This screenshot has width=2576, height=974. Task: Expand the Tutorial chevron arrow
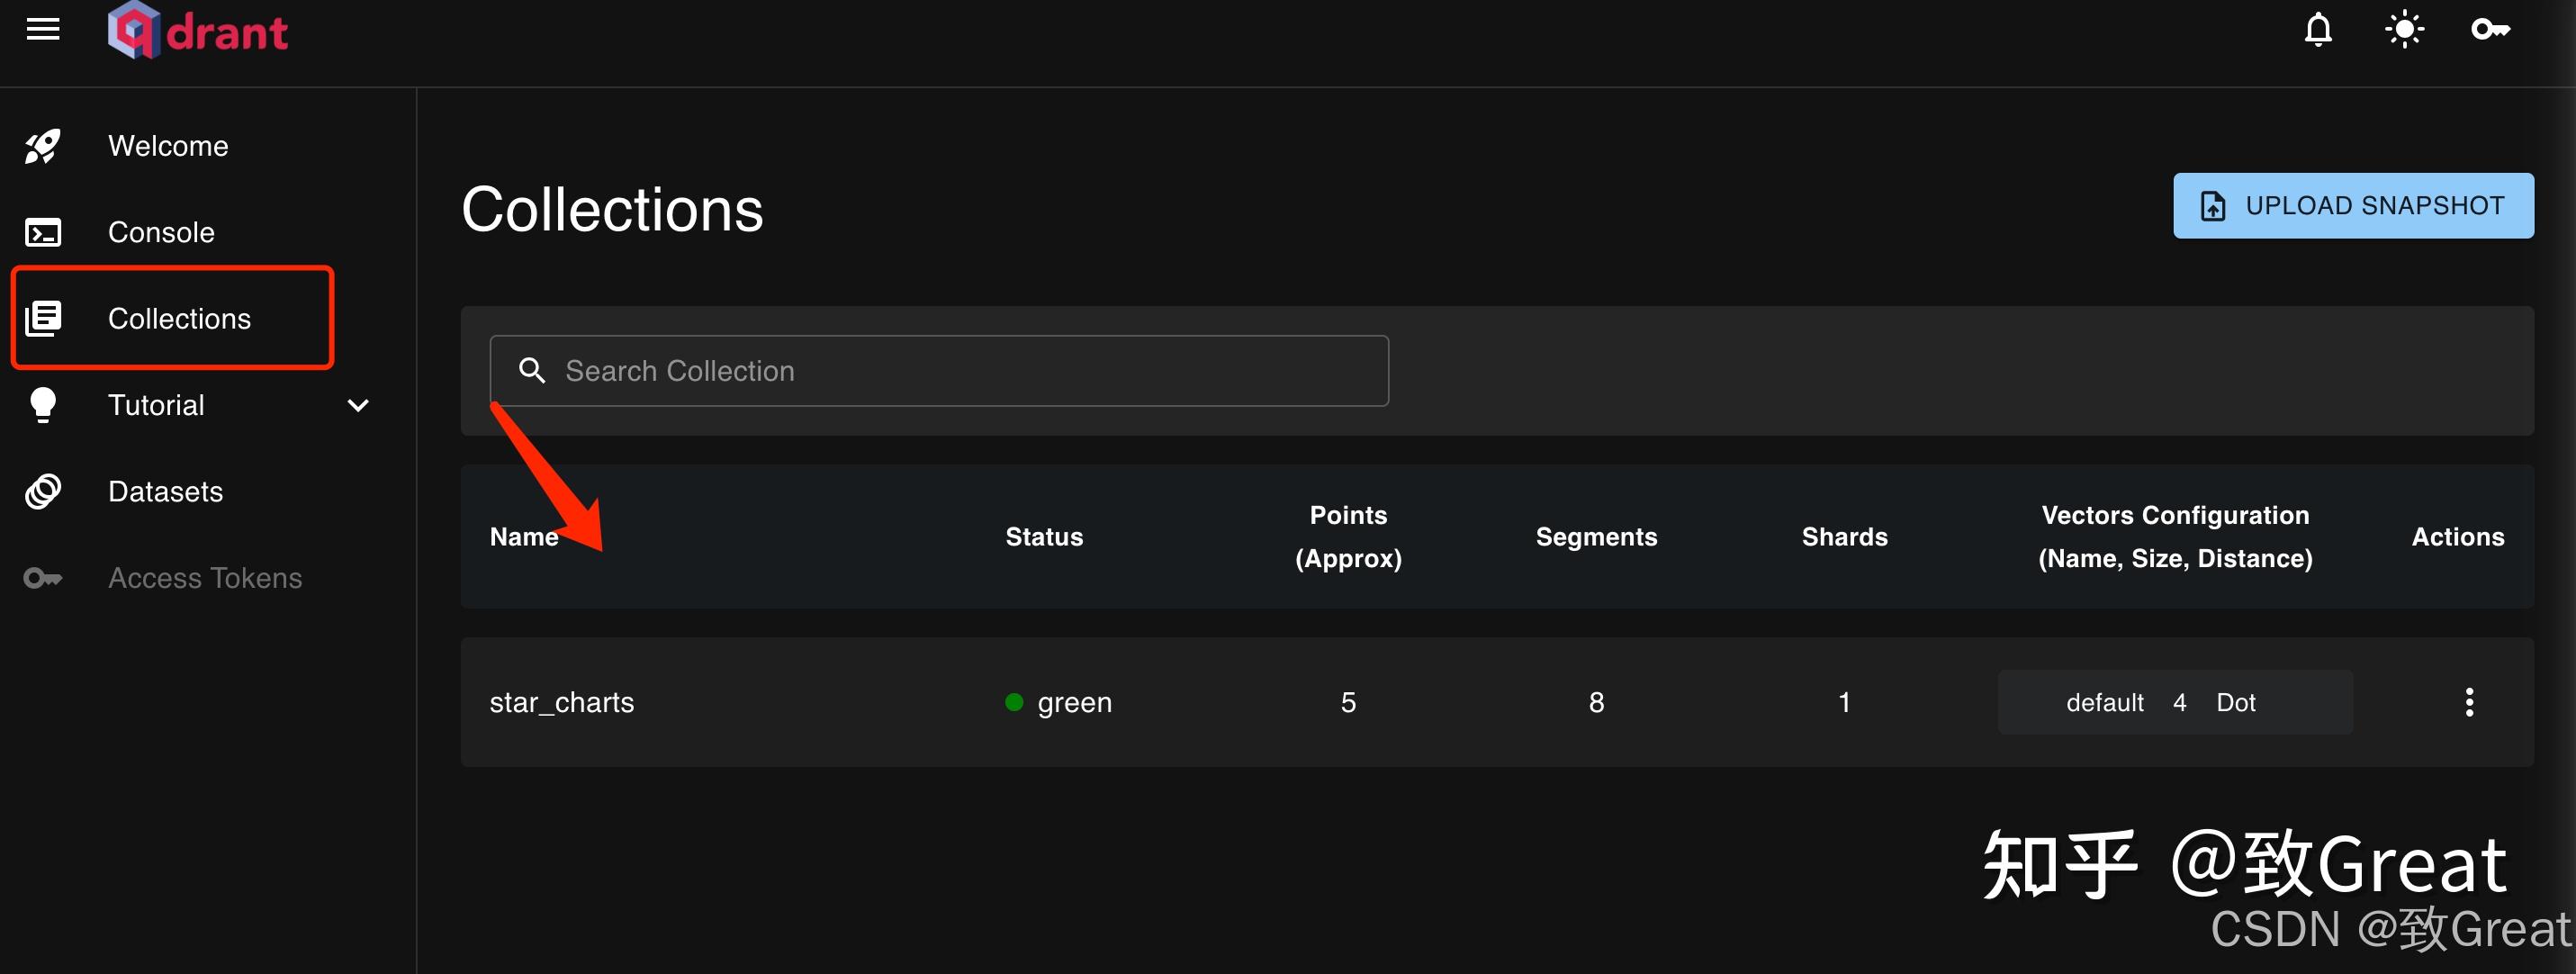(358, 405)
